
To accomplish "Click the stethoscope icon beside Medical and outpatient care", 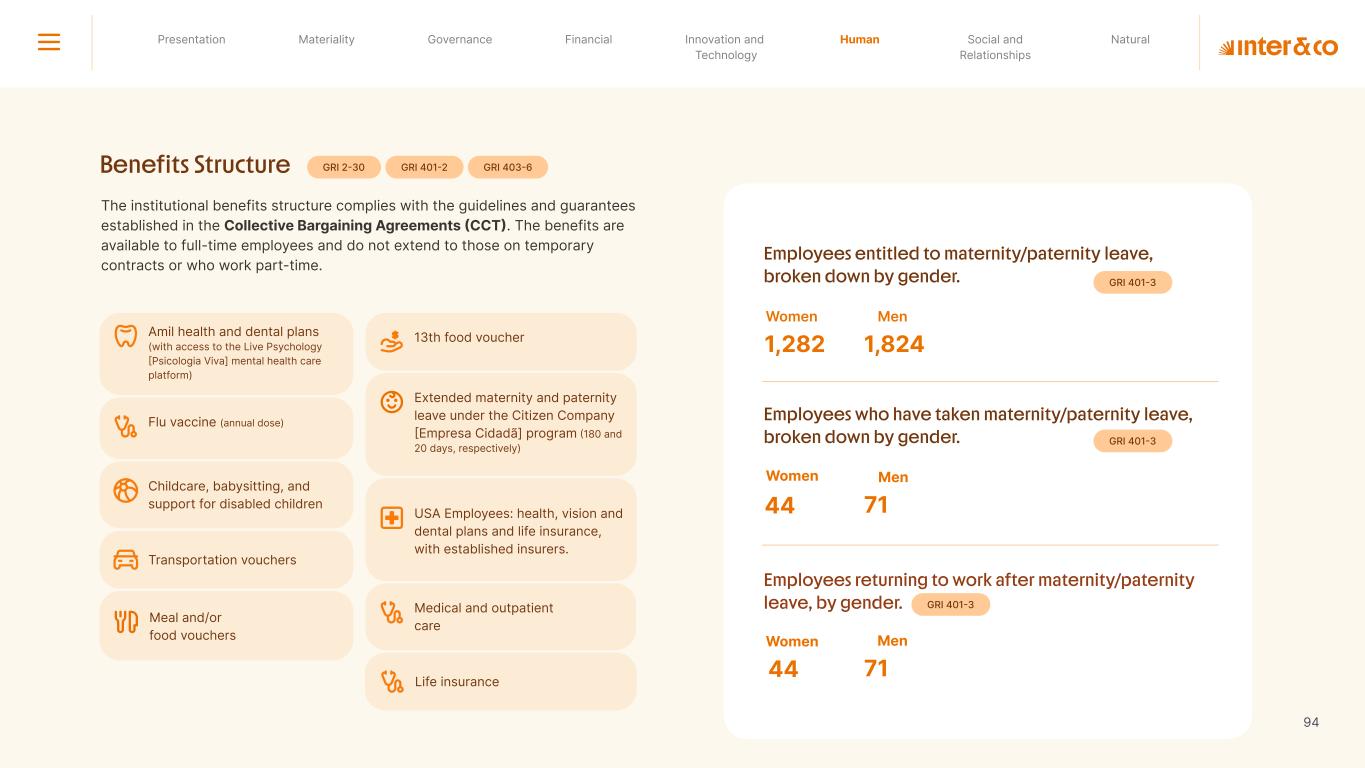I will (392, 612).
